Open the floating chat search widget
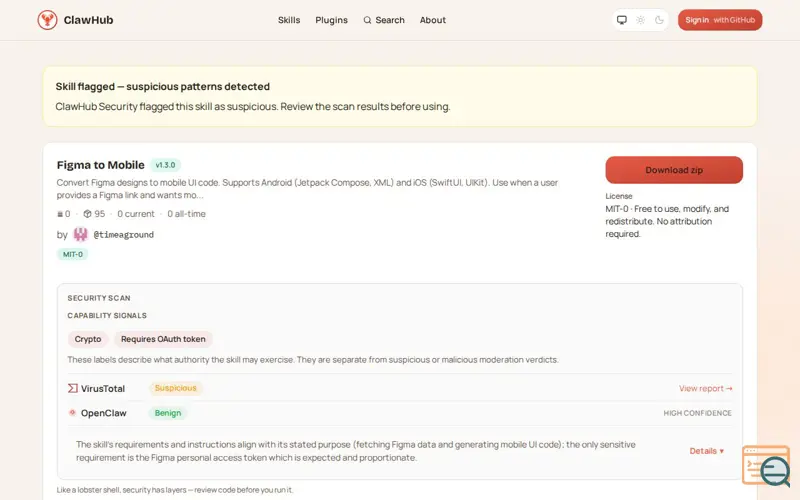Viewport: 800px width, 500px height. pyautogui.click(x=766, y=465)
